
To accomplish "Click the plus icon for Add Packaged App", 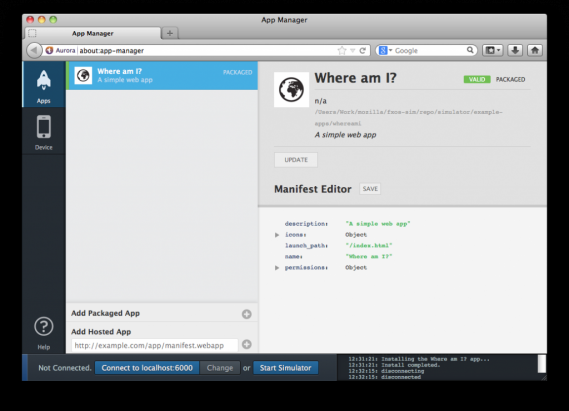I will point(247,314).
